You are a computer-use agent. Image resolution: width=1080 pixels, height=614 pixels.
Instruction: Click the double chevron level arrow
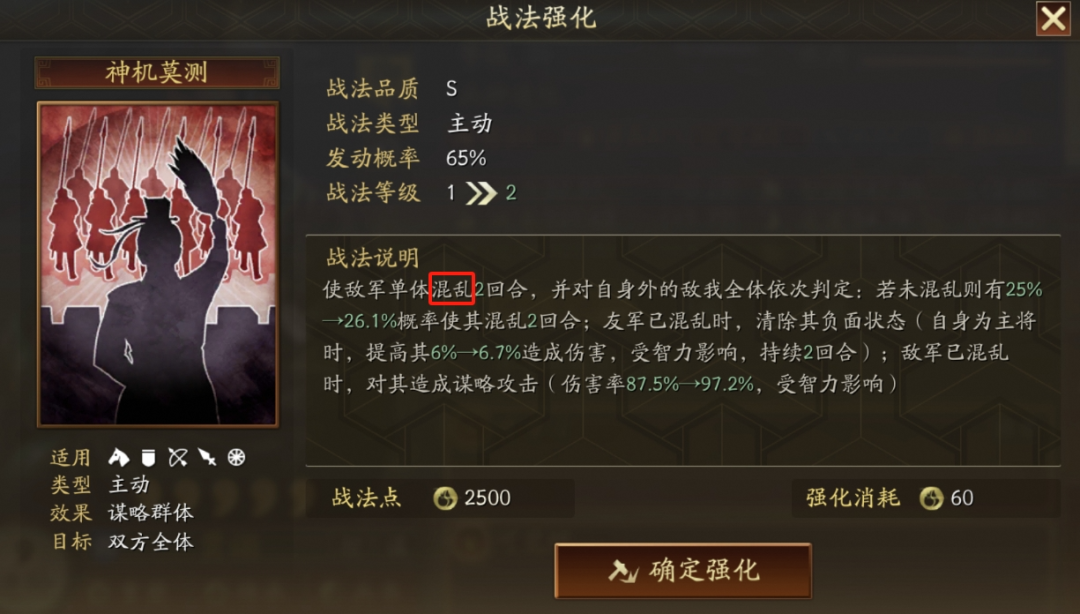tap(481, 193)
